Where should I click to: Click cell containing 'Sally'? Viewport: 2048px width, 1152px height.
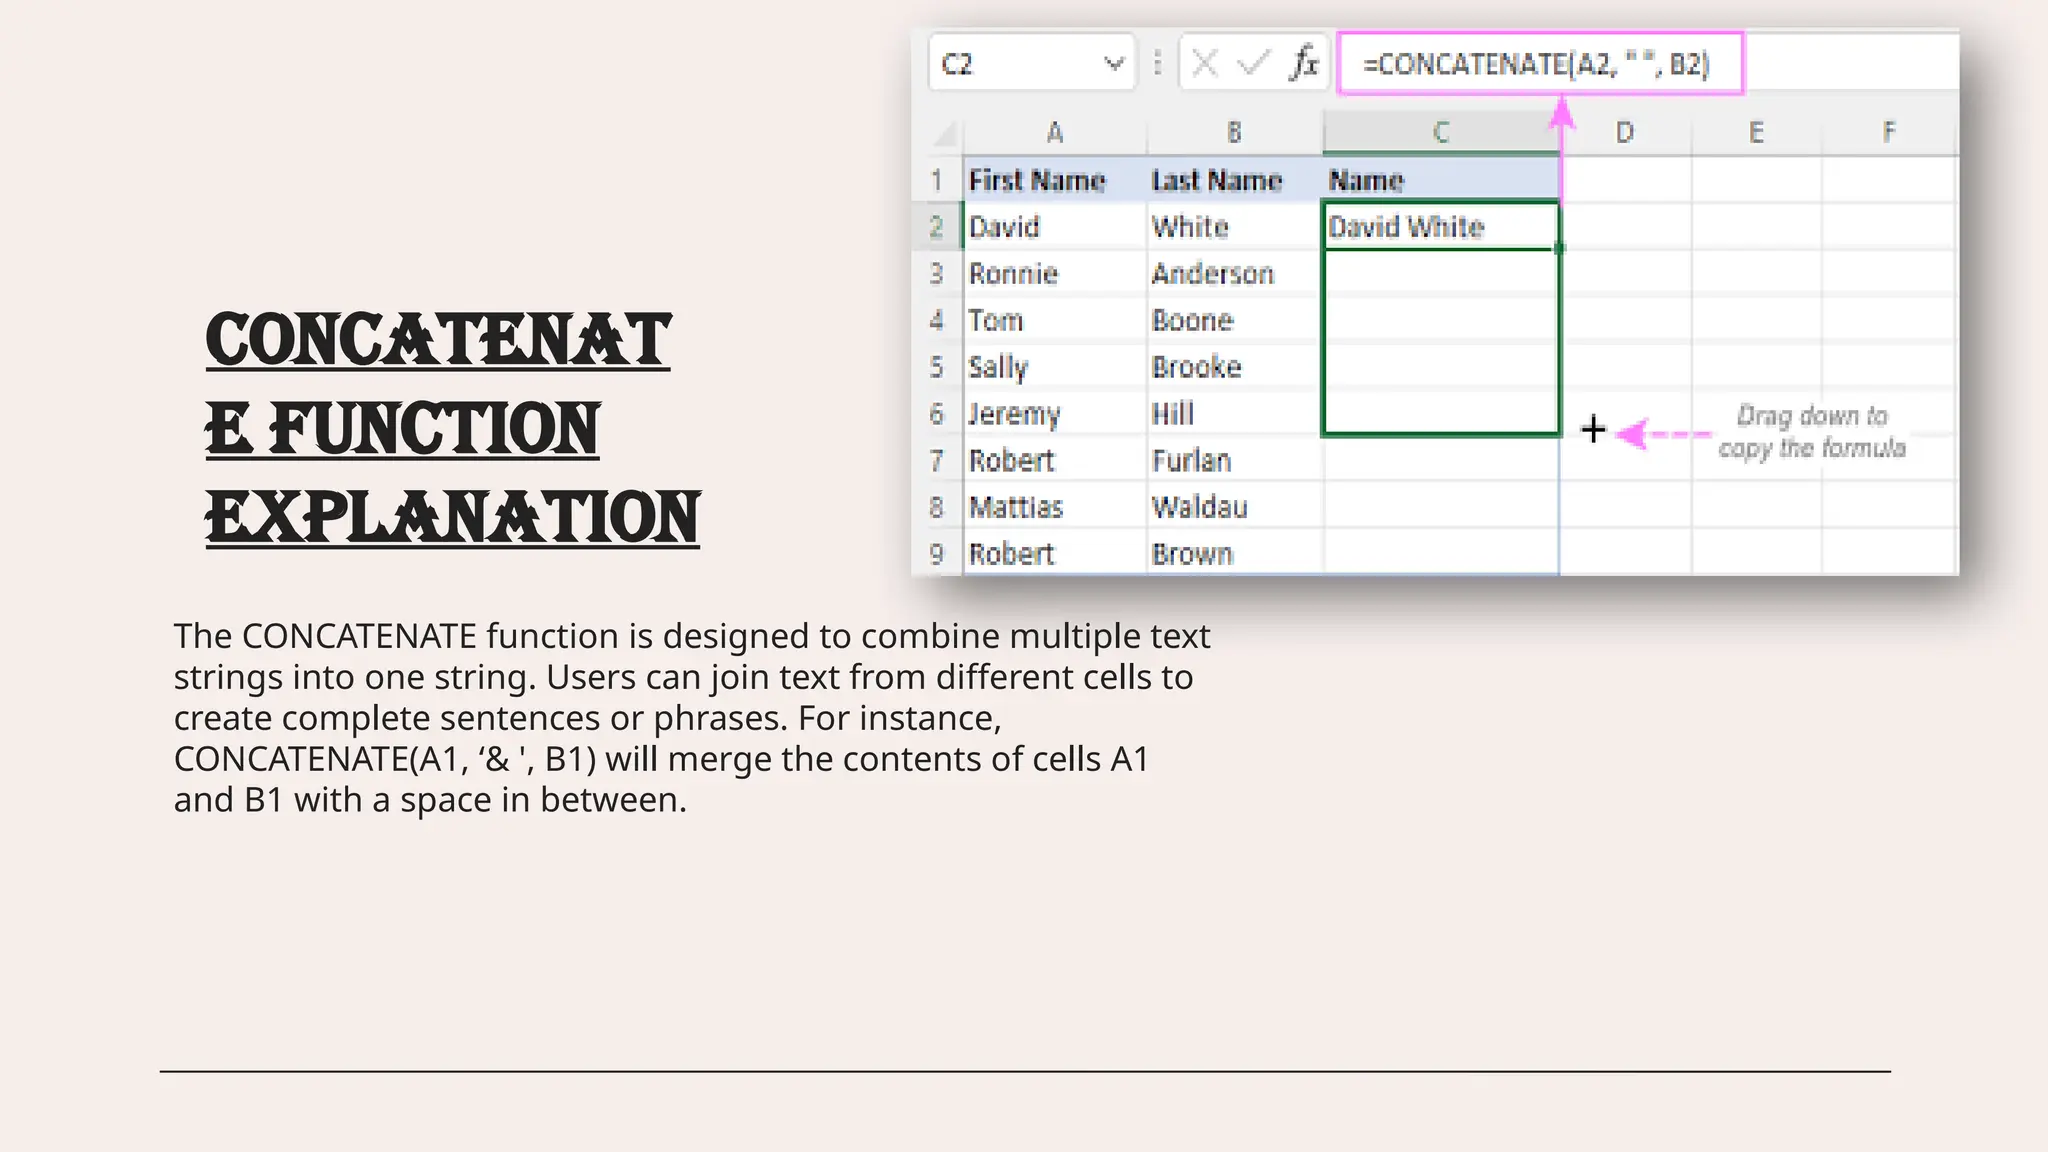point(1055,367)
